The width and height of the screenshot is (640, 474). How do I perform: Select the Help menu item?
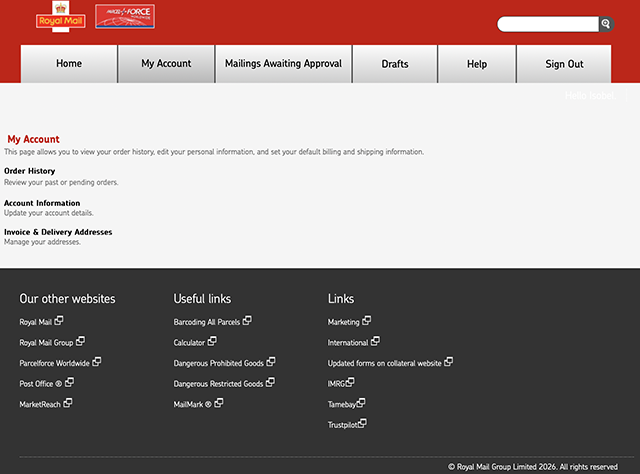click(x=477, y=64)
